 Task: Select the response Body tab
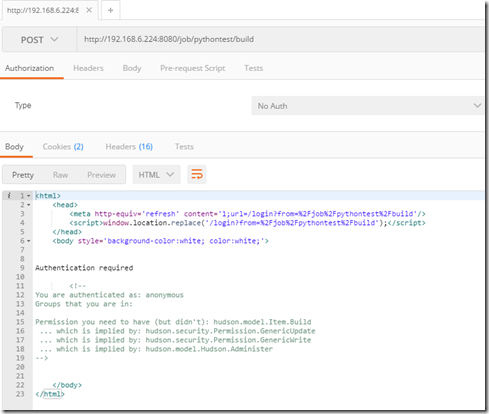tap(14, 147)
